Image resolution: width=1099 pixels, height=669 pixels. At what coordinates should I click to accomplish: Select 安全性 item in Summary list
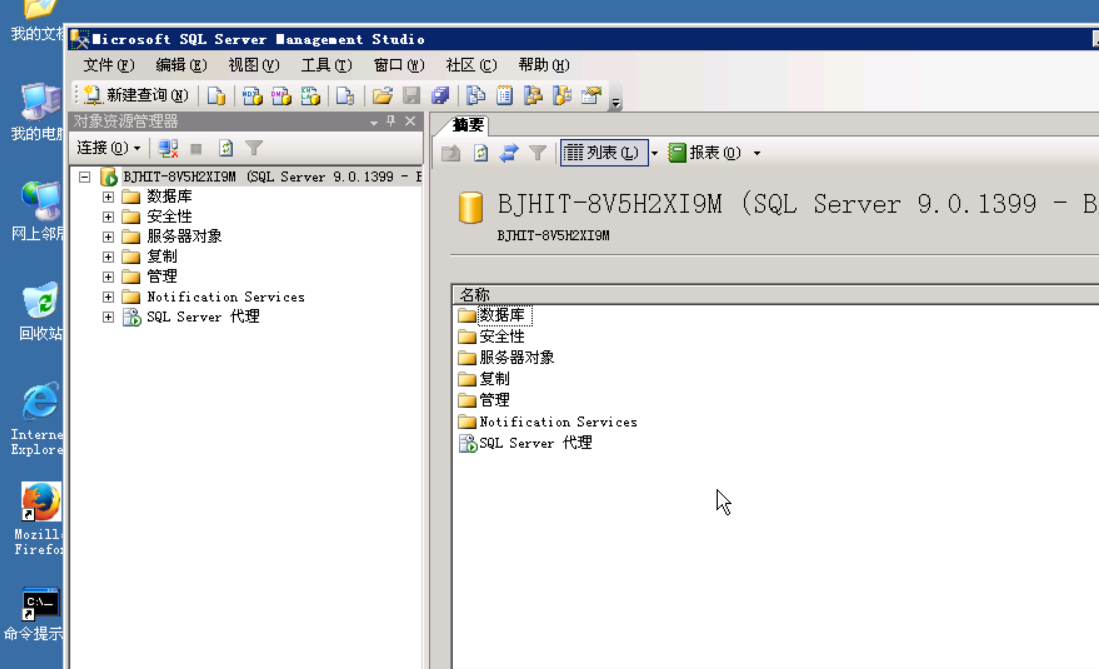(x=502, y=337)
